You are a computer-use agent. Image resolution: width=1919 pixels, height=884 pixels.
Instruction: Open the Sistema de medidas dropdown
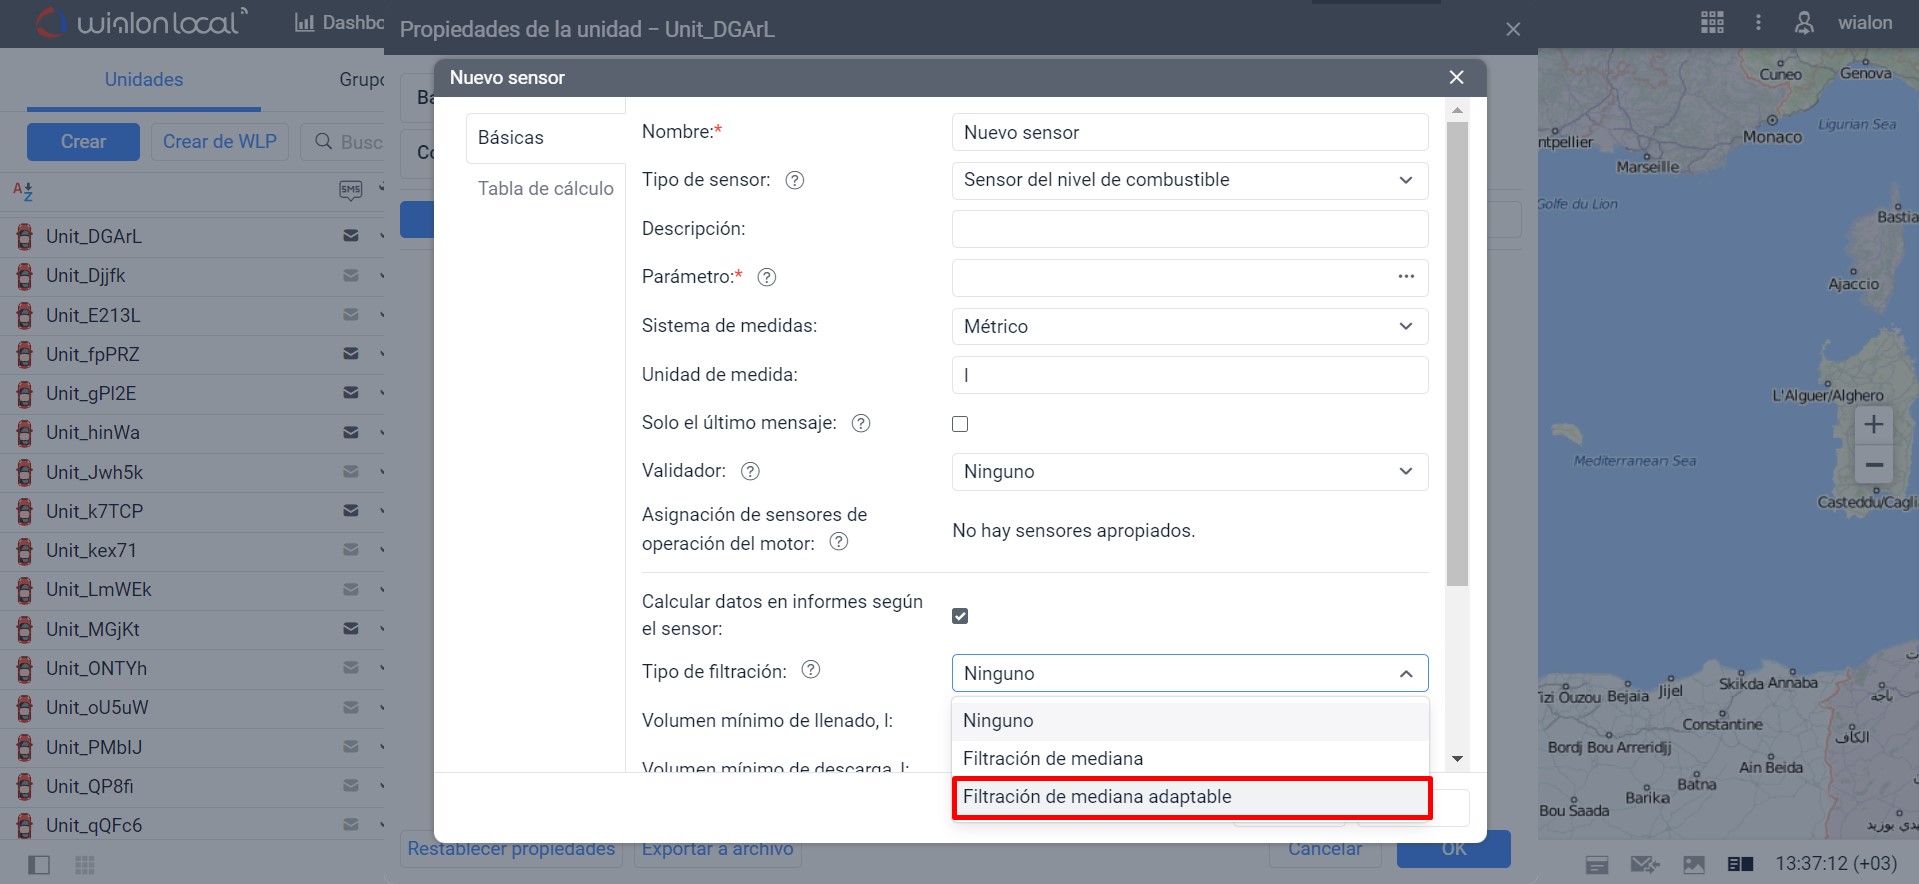point(1189,327)
